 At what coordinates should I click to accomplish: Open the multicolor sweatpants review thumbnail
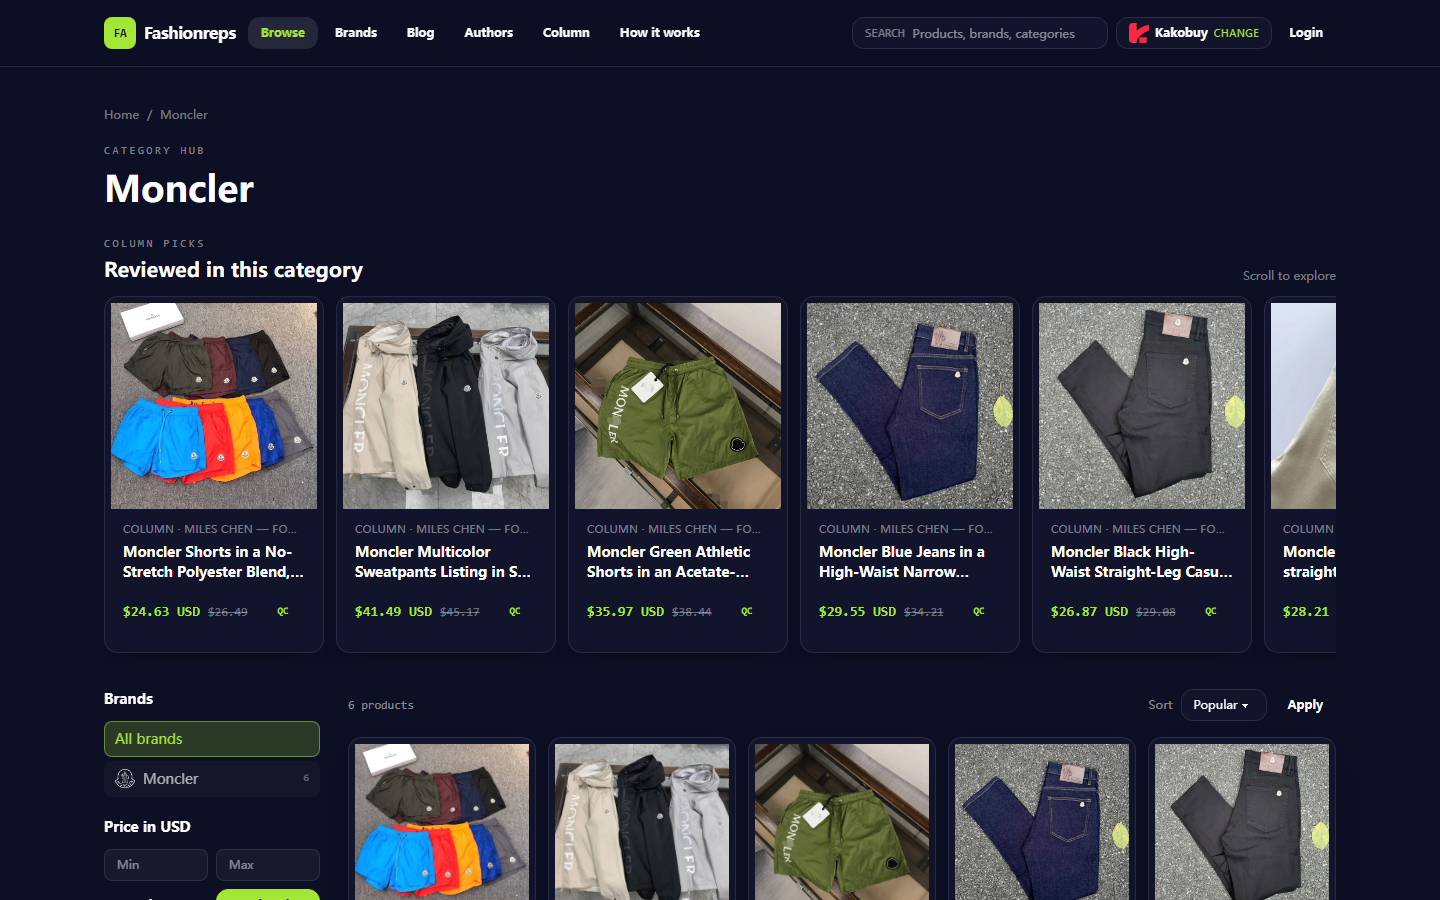coord(446,406)
